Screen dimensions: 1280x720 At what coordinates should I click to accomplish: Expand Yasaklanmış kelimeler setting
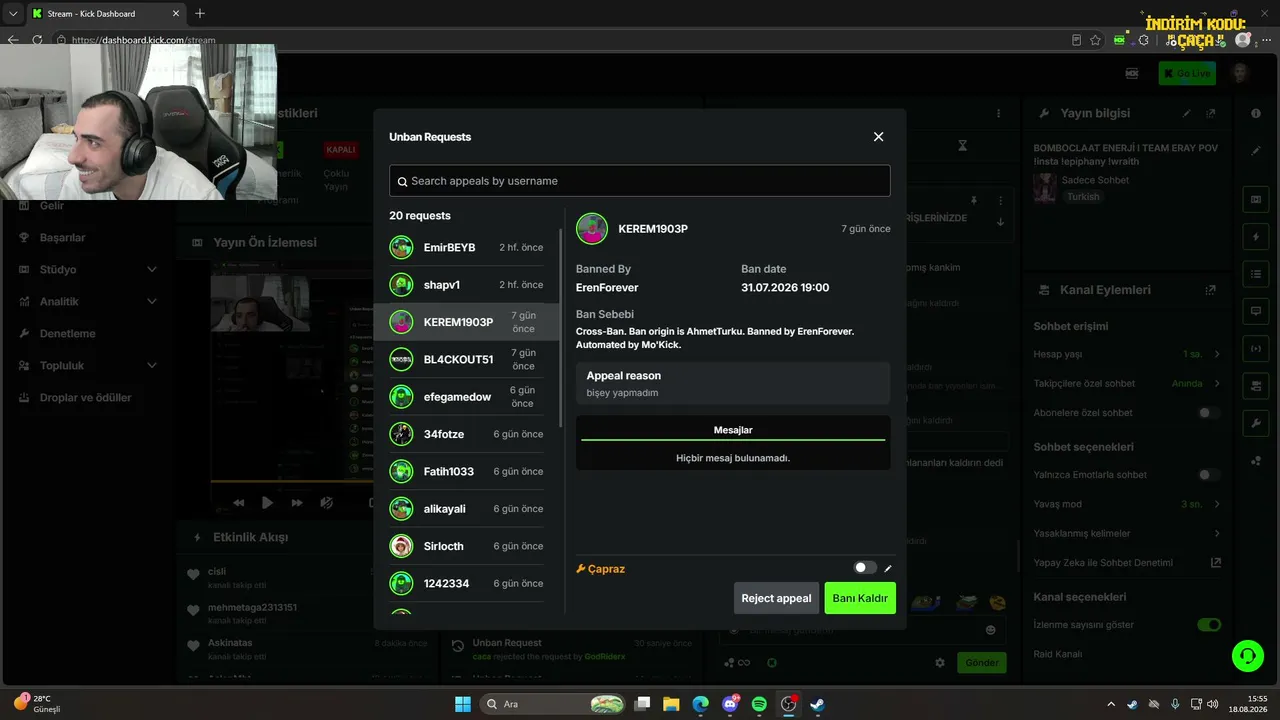(1127, 533)
